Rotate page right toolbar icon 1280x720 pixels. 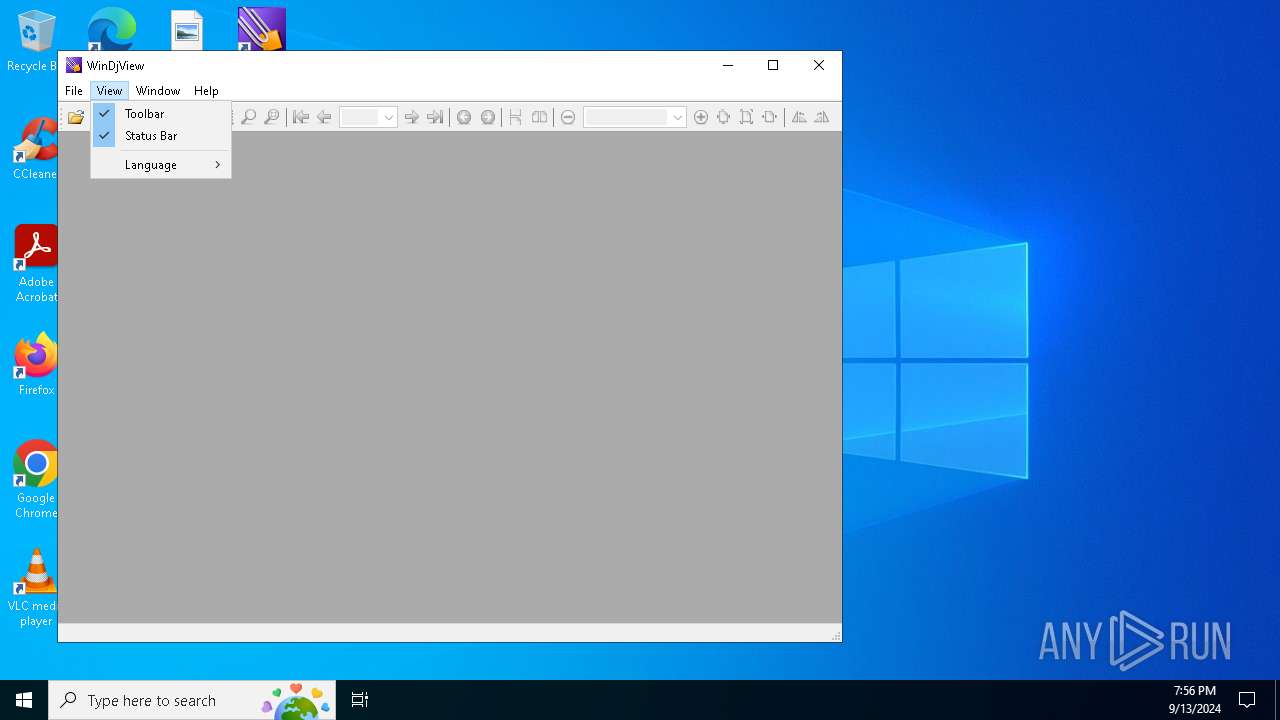822,117
